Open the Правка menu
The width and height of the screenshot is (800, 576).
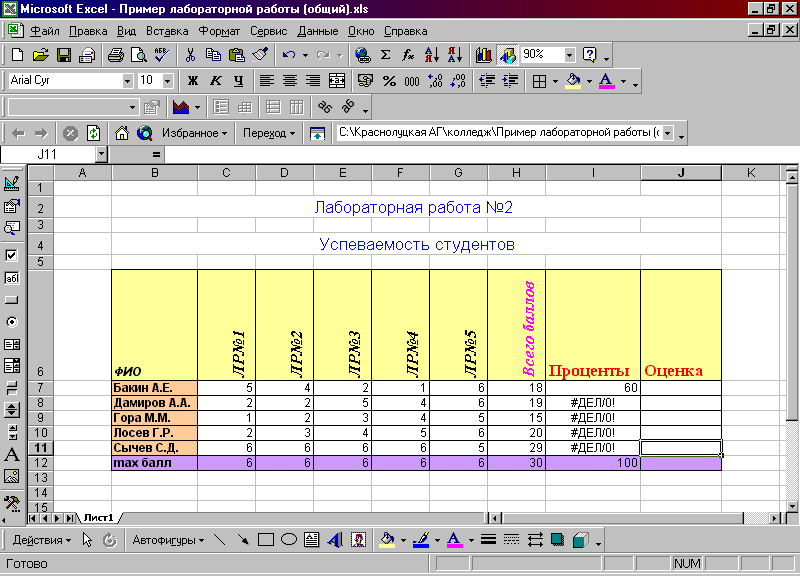coord(88,31)
